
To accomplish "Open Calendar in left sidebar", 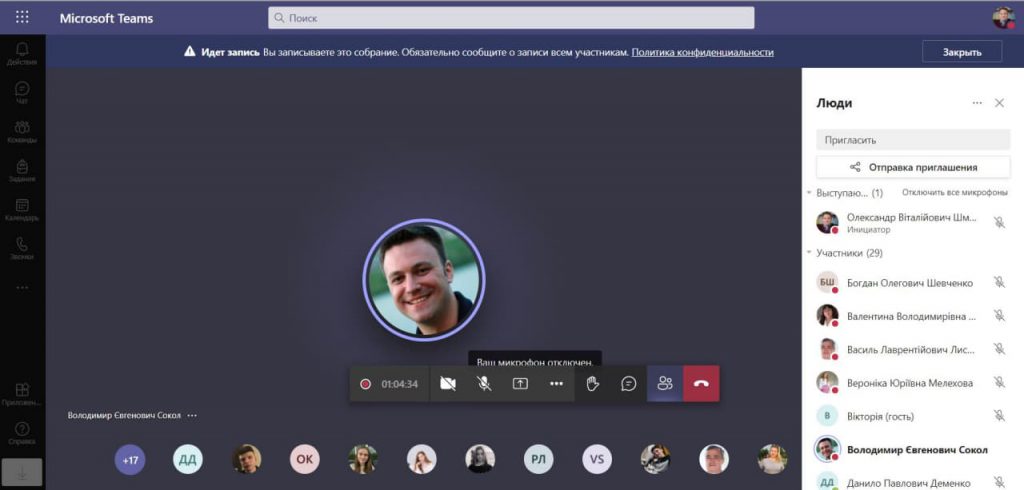I will (22, 209).
